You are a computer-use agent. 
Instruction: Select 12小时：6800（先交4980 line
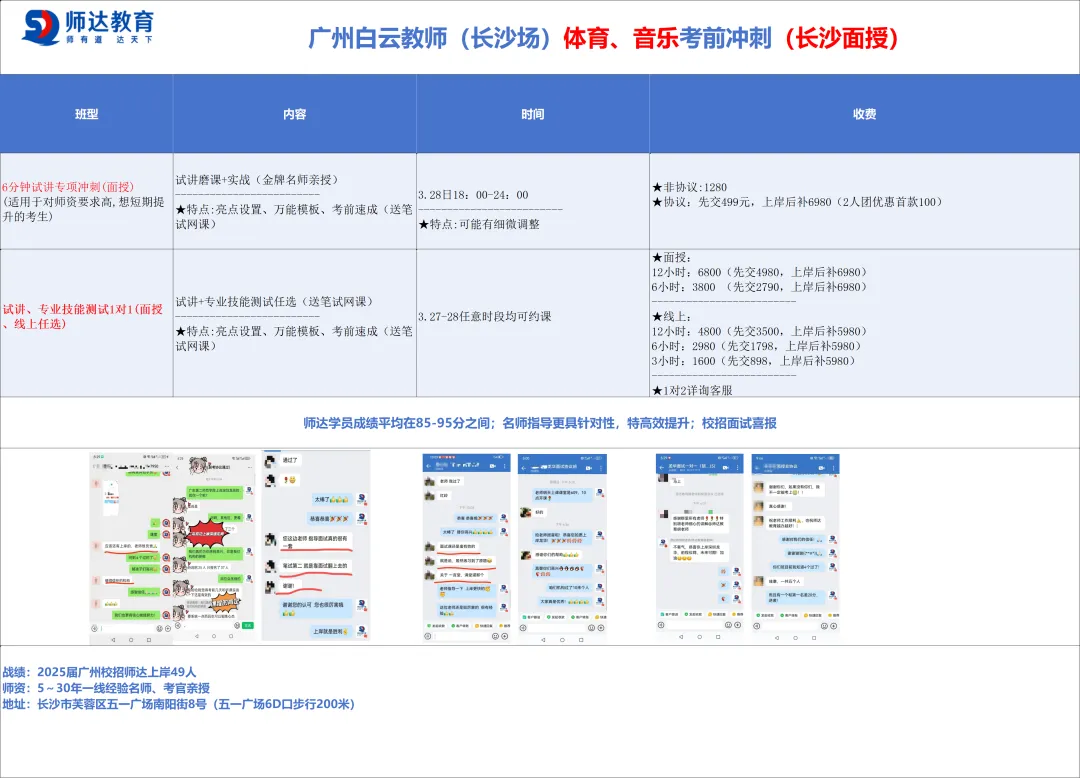click(x=760, y=272)
